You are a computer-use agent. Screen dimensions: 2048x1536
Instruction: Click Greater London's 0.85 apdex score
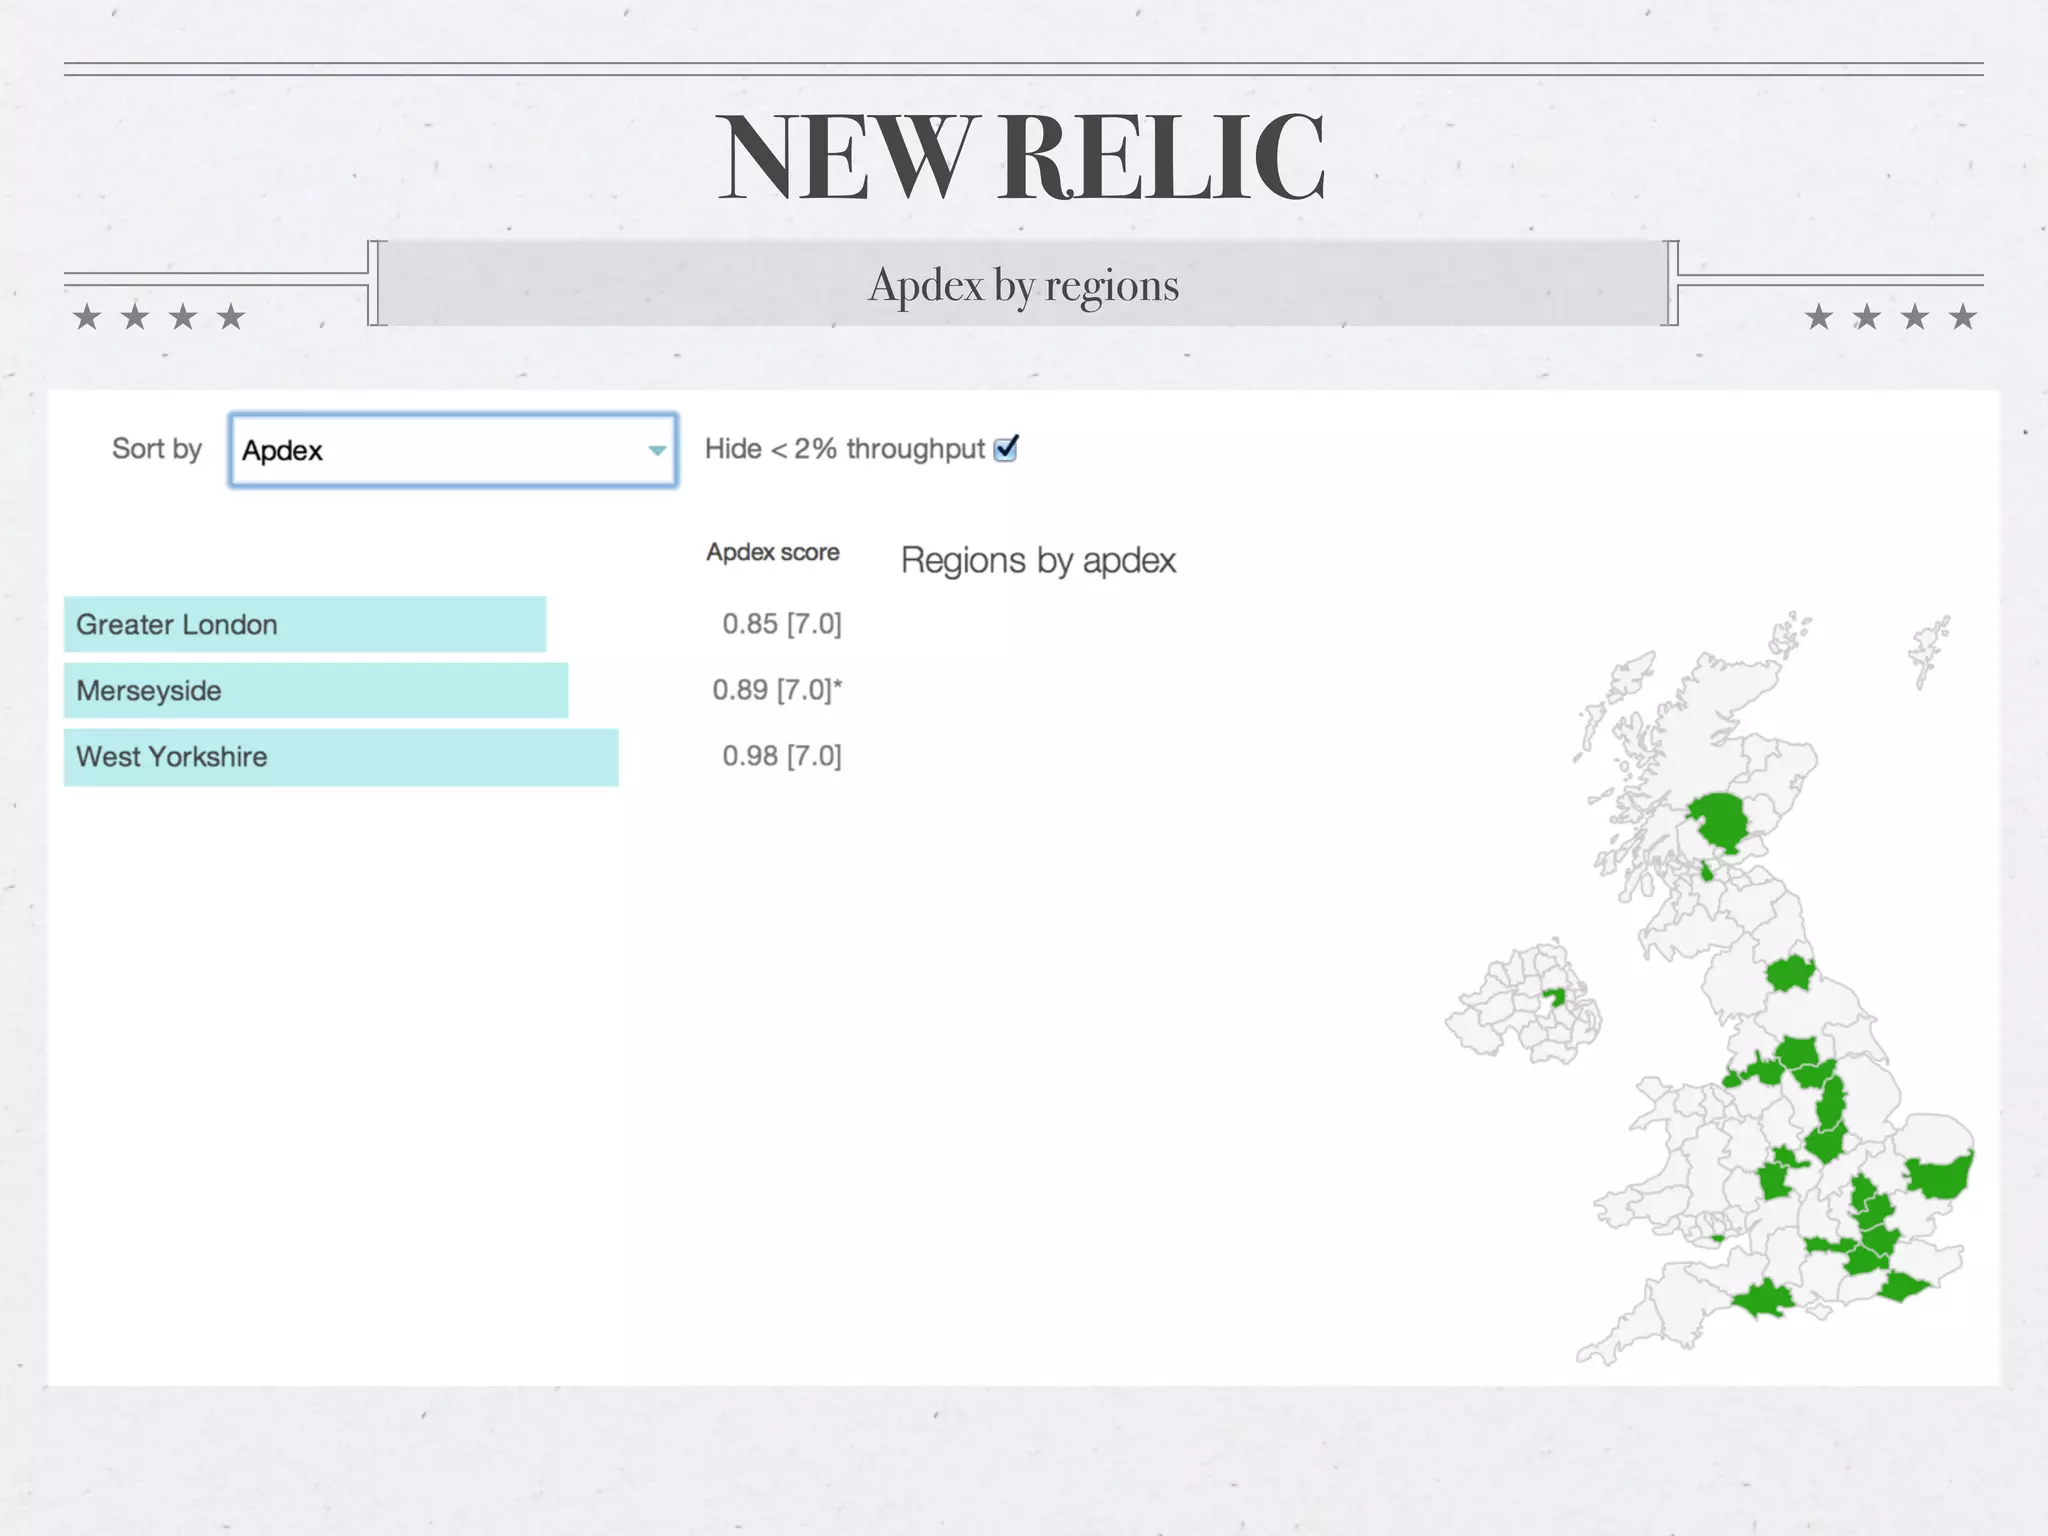click(x=781, y=624)
